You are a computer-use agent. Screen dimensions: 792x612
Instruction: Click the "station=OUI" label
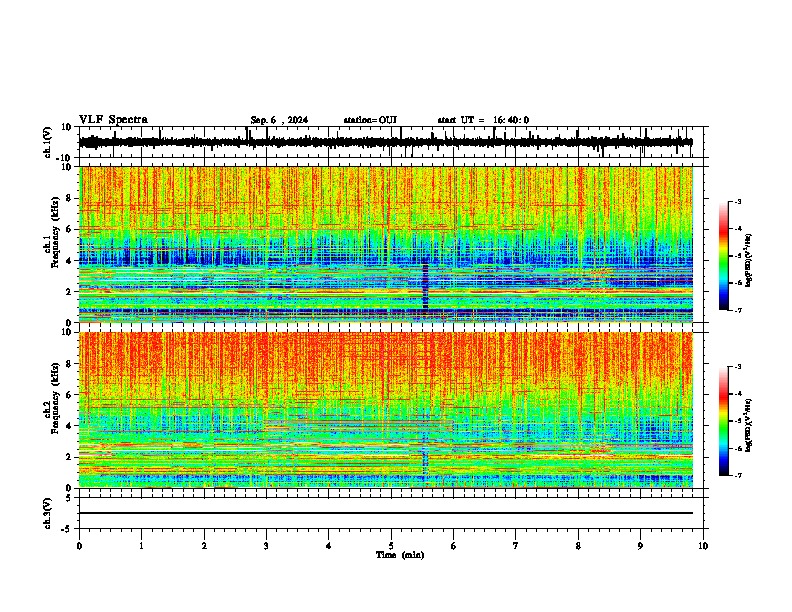[370, 120]
